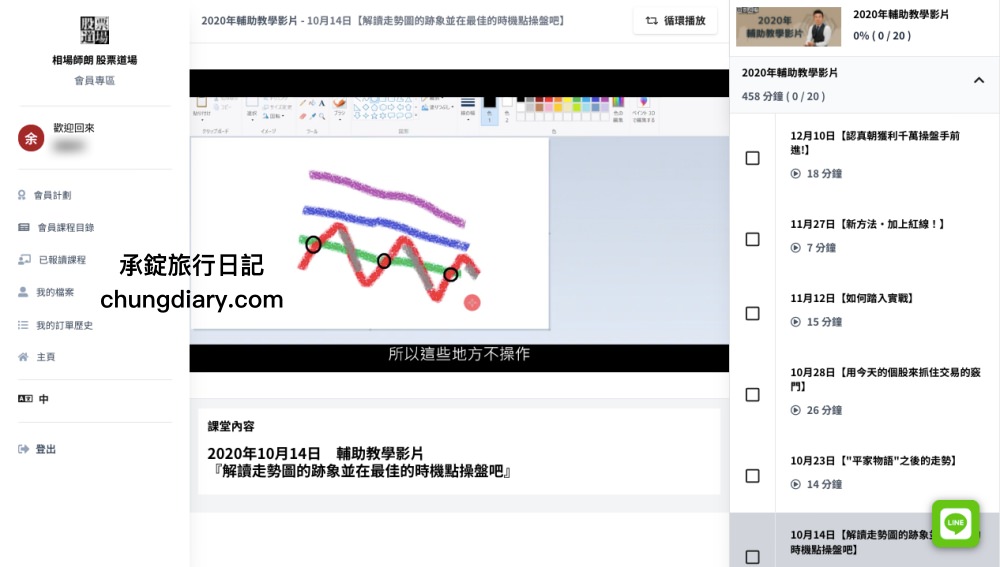This screenshot has width=1000, height=567.
Task: Click play icon beside 15 分鐘
Action: [795, 322]
